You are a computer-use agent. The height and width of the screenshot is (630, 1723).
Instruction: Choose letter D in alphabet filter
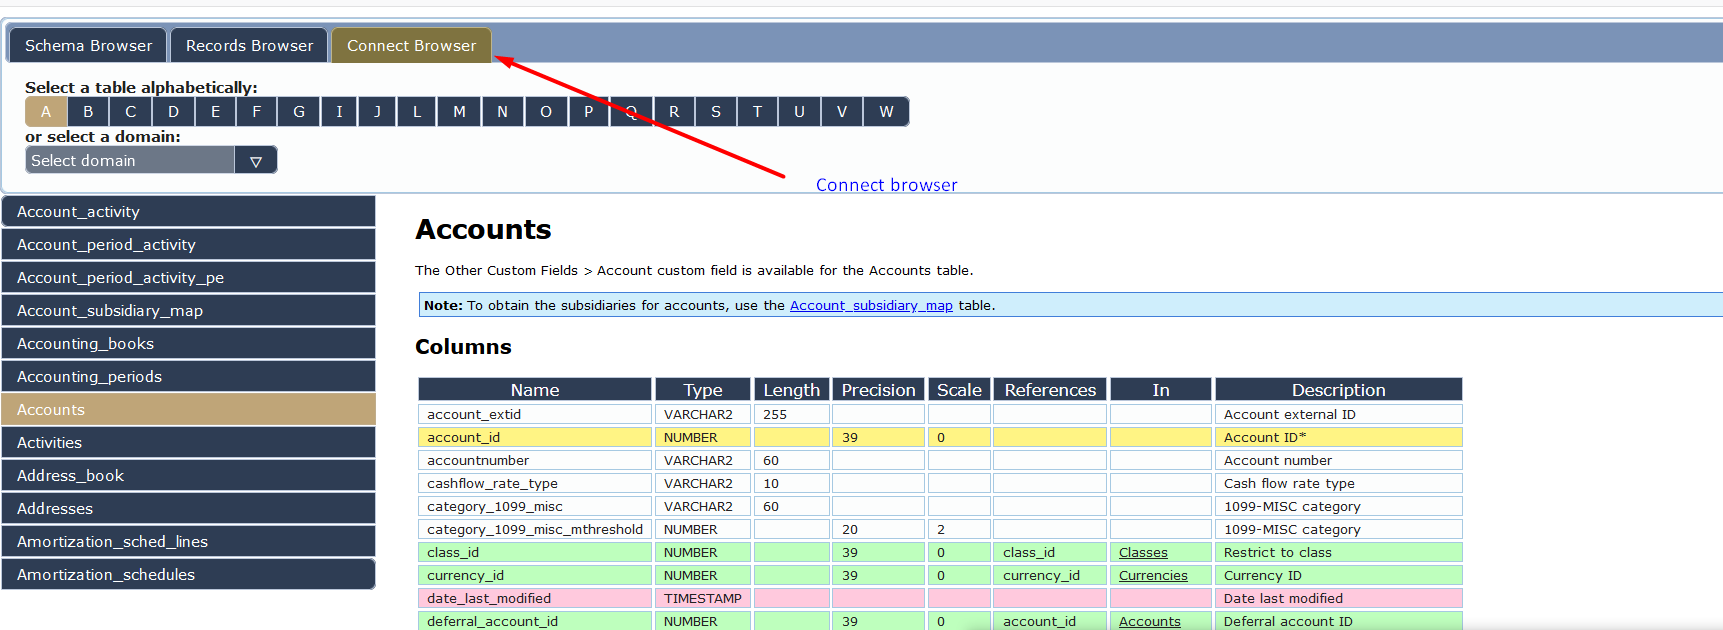[x=173, y=111]
